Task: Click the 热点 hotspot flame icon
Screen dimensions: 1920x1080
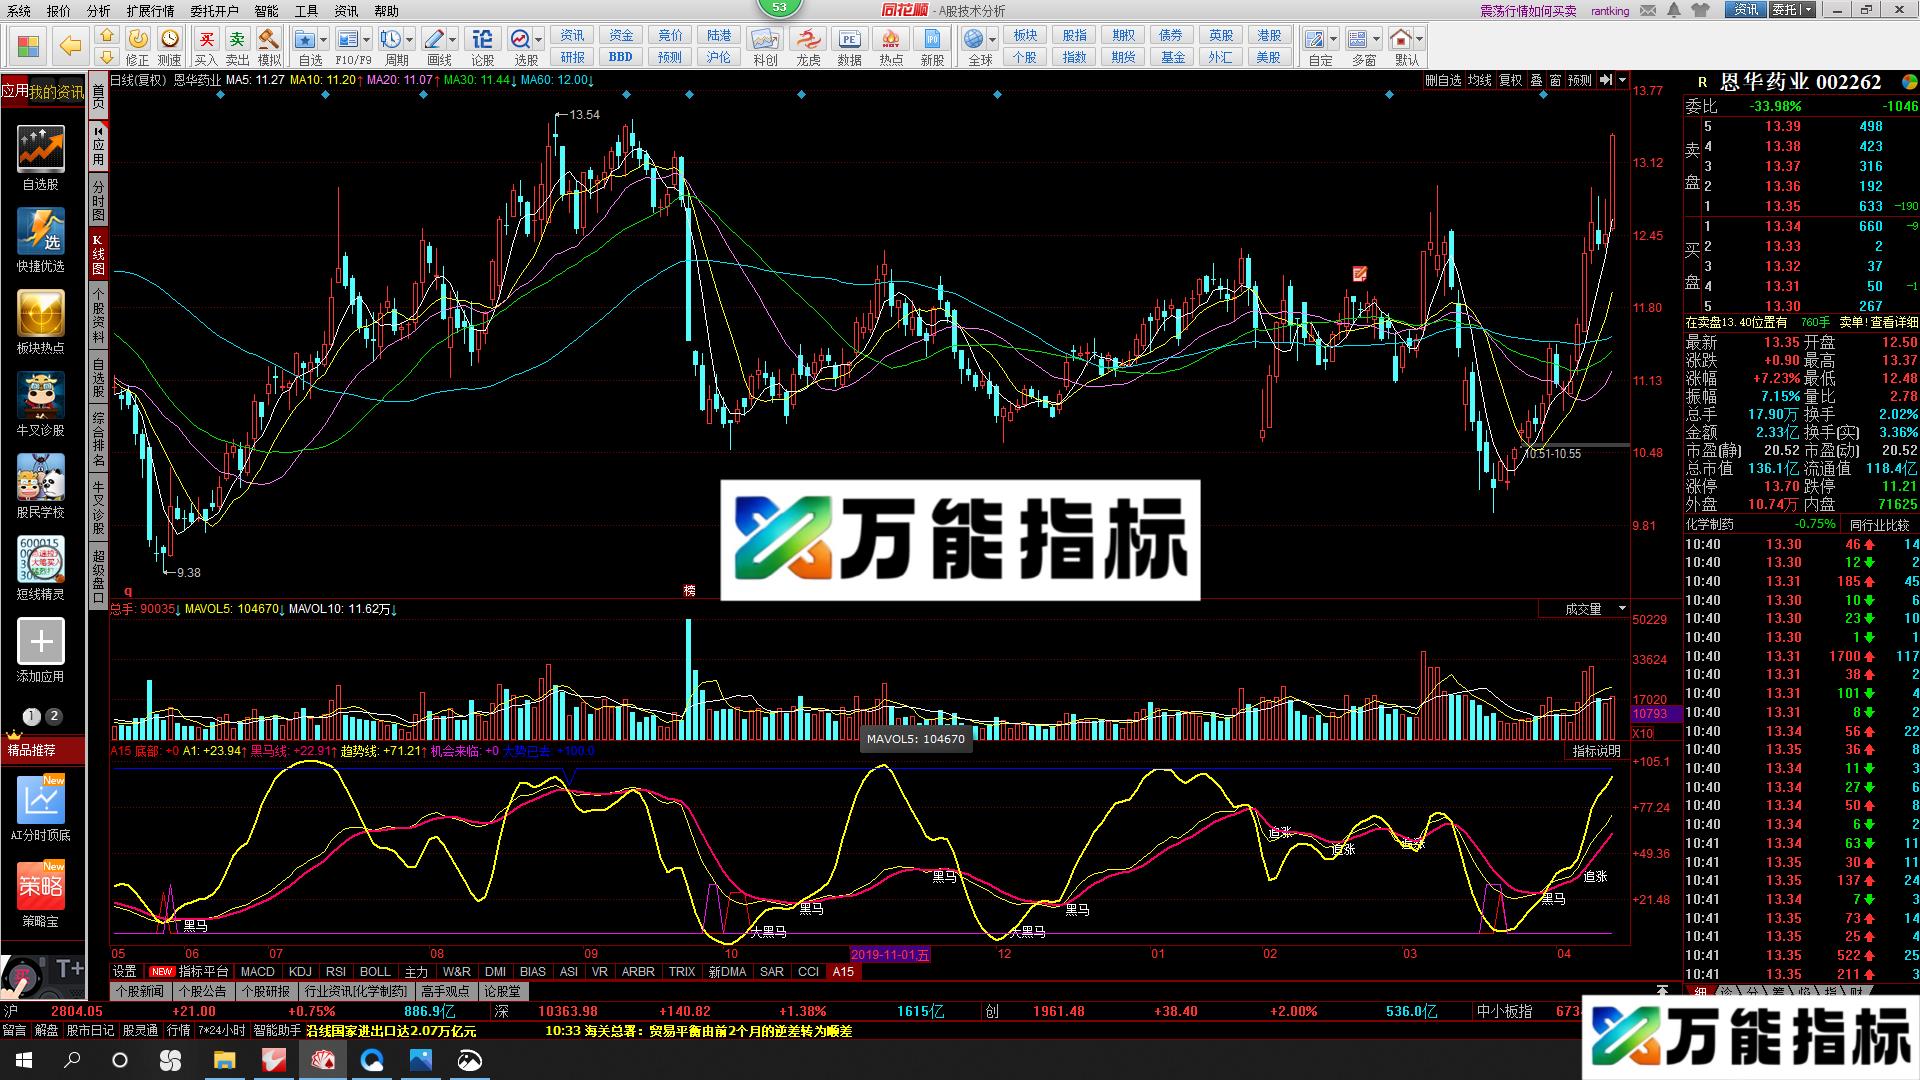Action: (890, 40)
